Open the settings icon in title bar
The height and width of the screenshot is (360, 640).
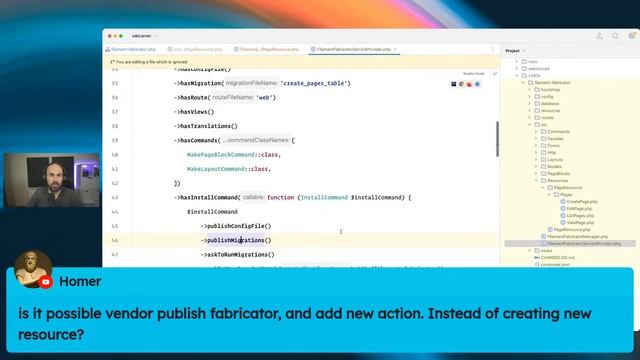coord(632,36)
